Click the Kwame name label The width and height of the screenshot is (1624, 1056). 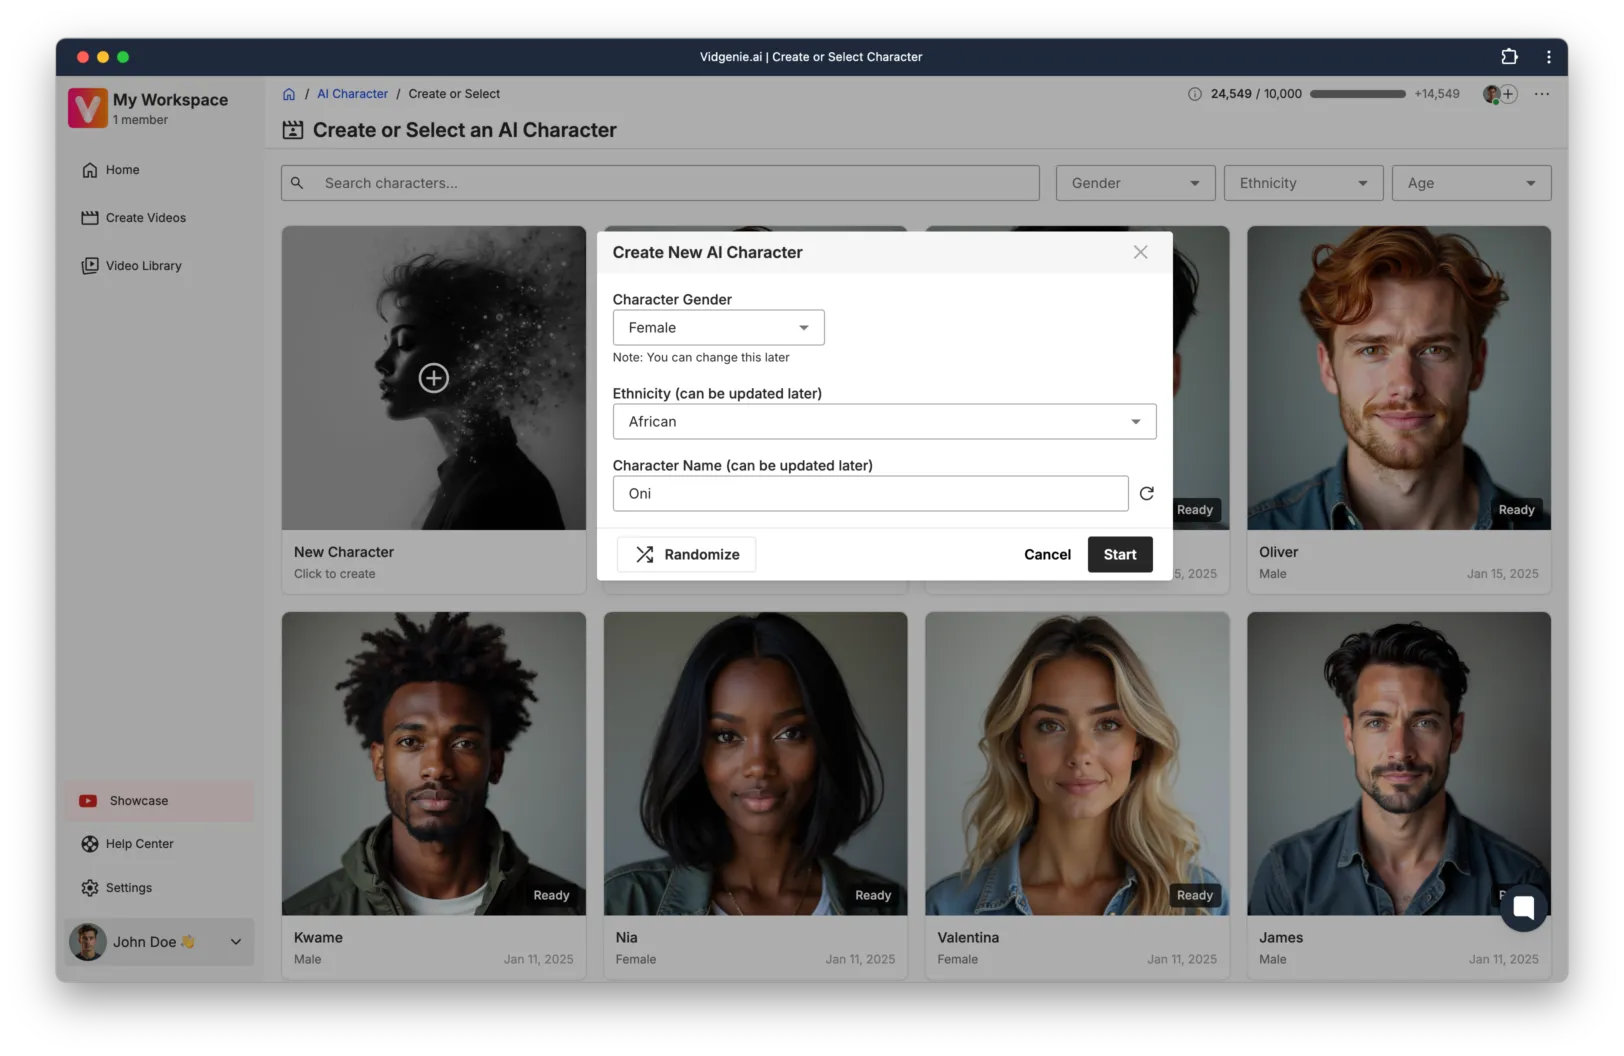318,938
